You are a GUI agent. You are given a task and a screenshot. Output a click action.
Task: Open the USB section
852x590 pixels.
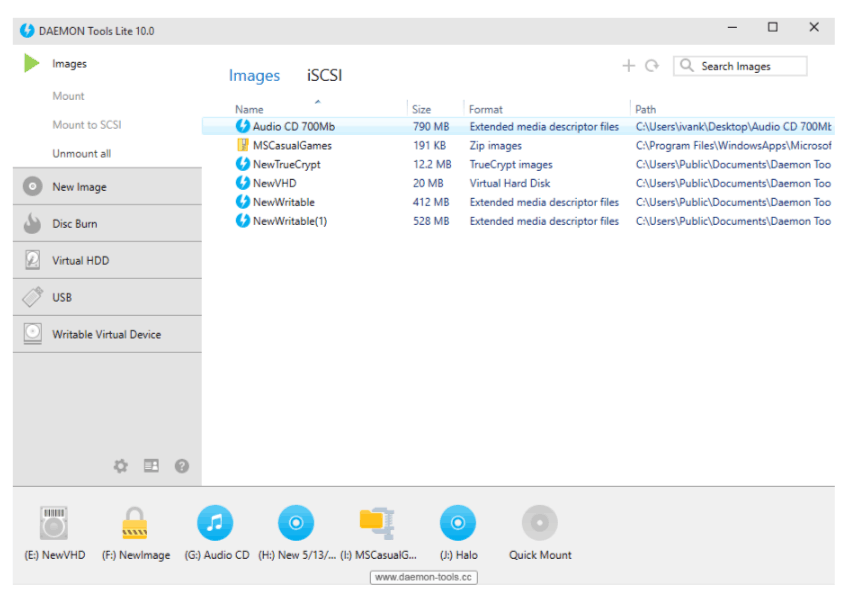pyautogui.click(x=107, y=297)
